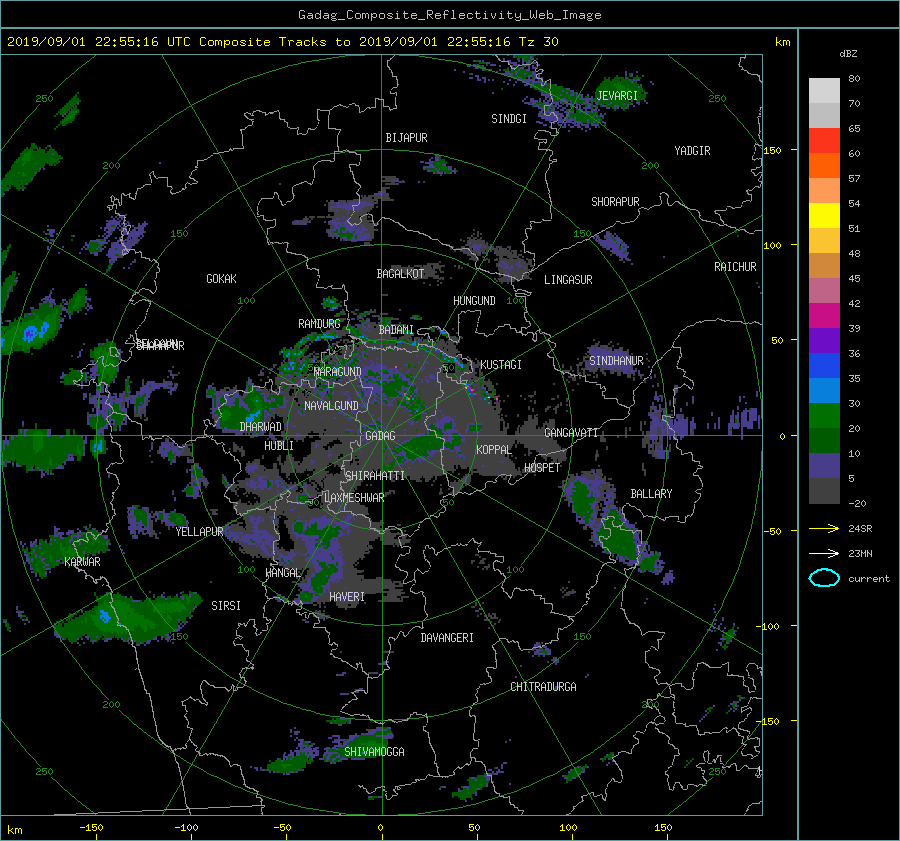Click the JEVARGI label on the map
The image size is (900, 841).
click(617, 96)
